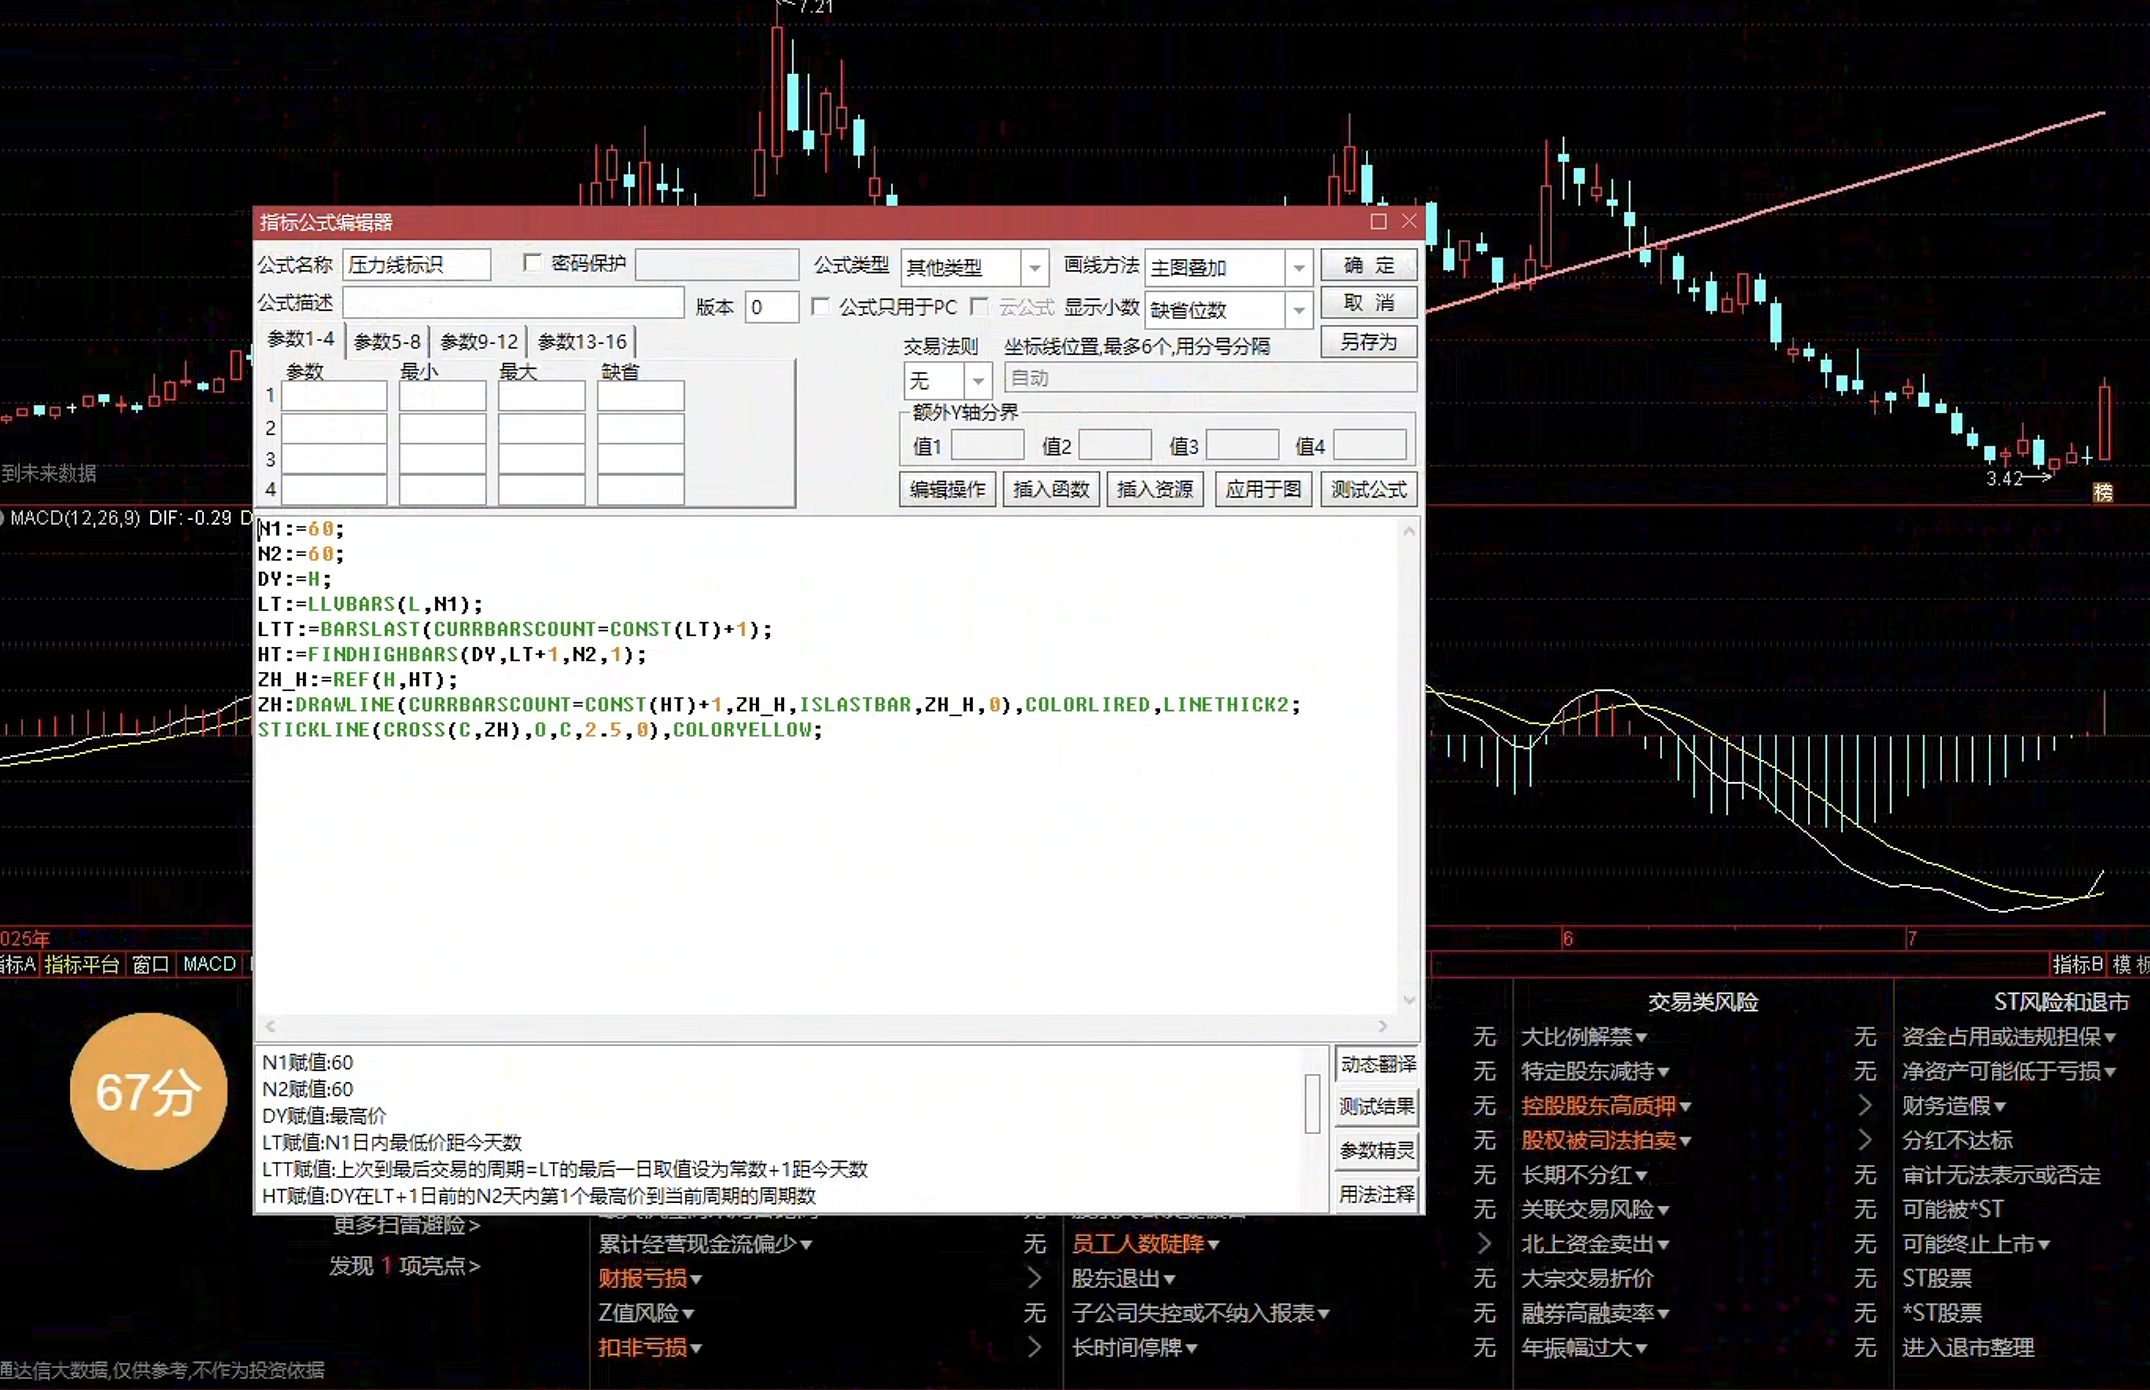The image size is (2150, 1390).
Task: Expand 大比例解禁 risk item
Action: 1584,1037
